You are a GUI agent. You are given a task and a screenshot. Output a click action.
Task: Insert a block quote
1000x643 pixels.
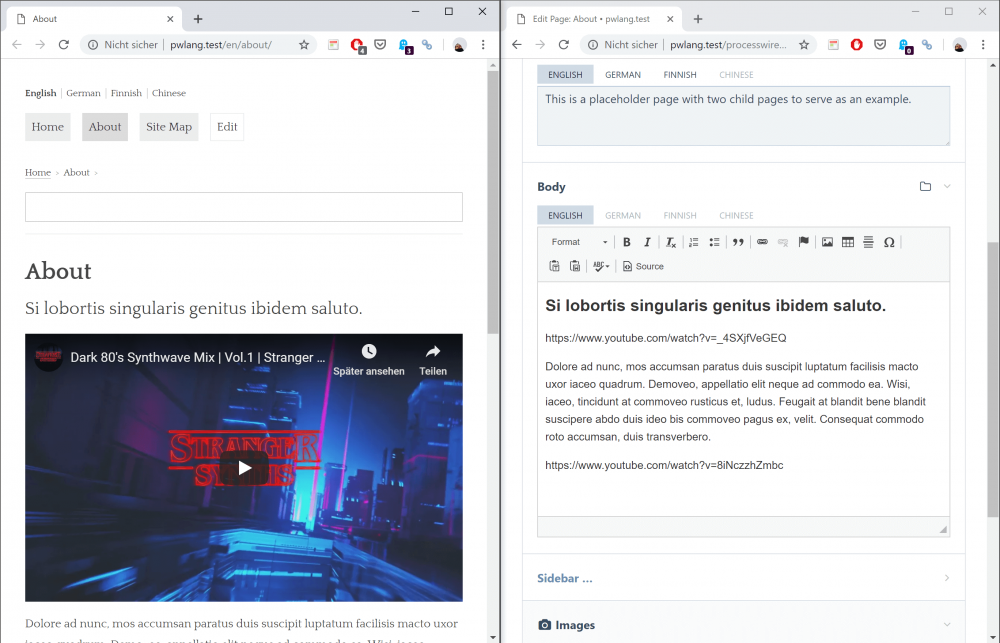pyautogui.click(x=738, y=242)
